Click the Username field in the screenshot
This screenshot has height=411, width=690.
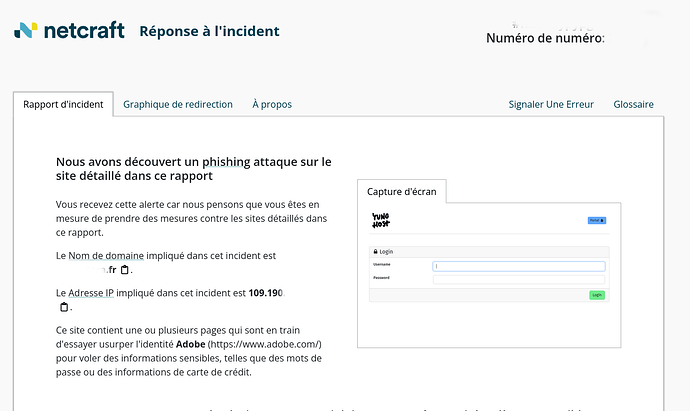[x=519, y=266]
